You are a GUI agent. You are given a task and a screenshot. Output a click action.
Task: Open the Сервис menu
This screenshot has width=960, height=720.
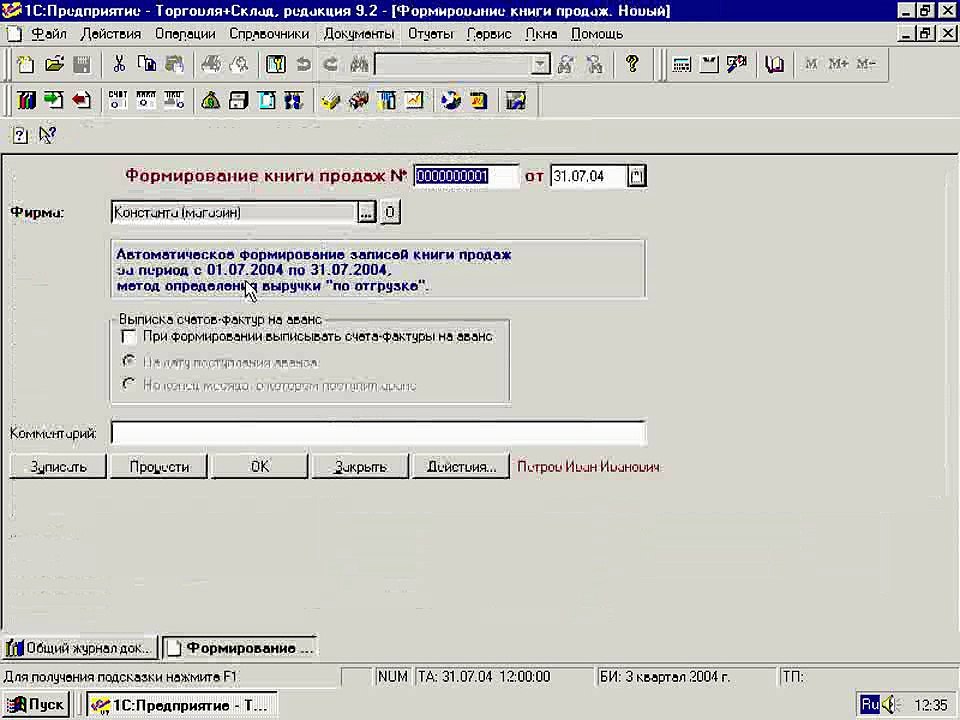pos(489,34)
